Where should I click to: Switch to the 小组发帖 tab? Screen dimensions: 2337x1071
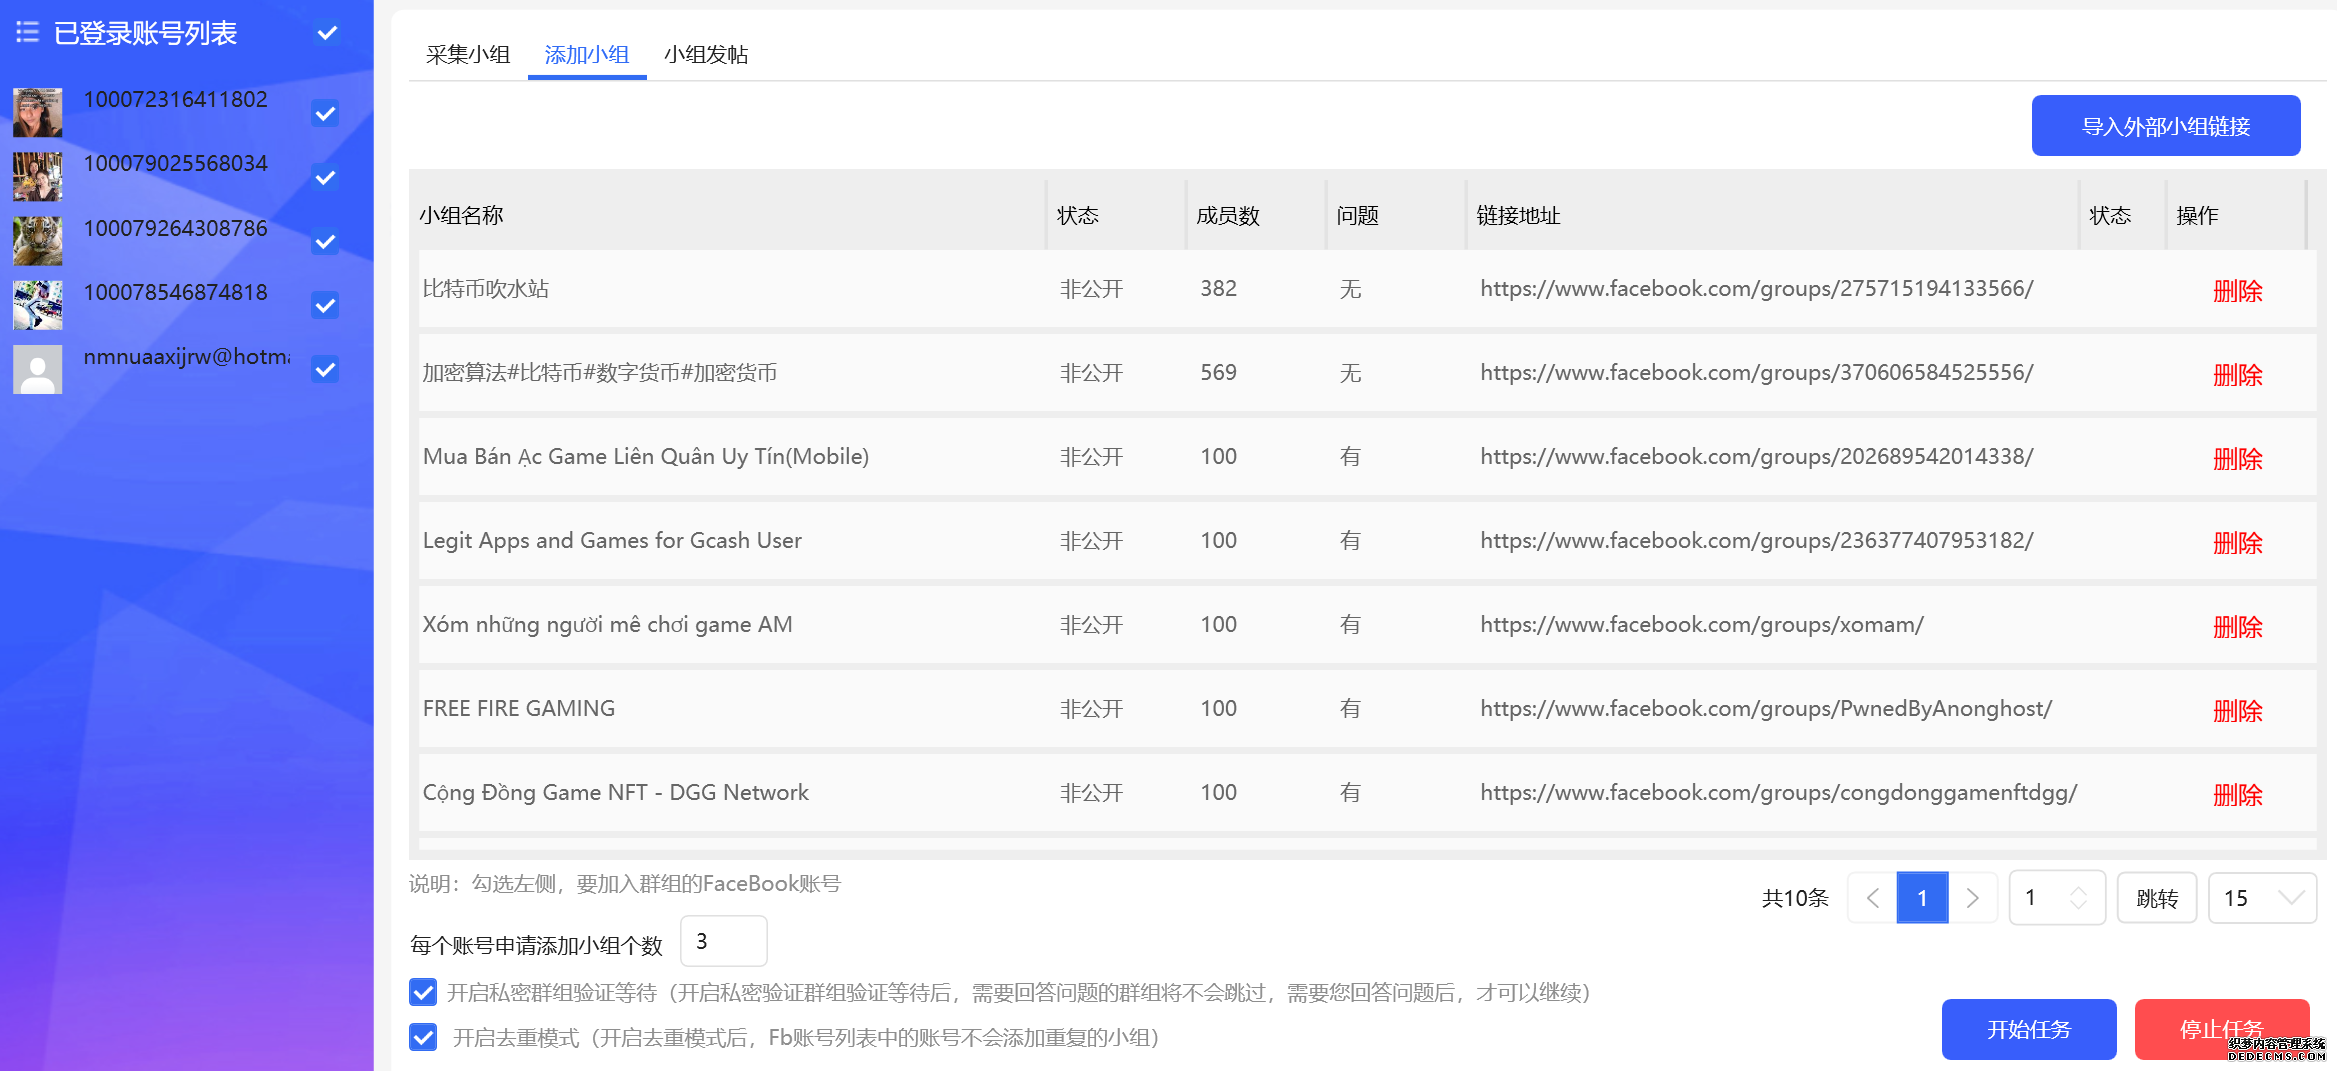pos(707,55)
